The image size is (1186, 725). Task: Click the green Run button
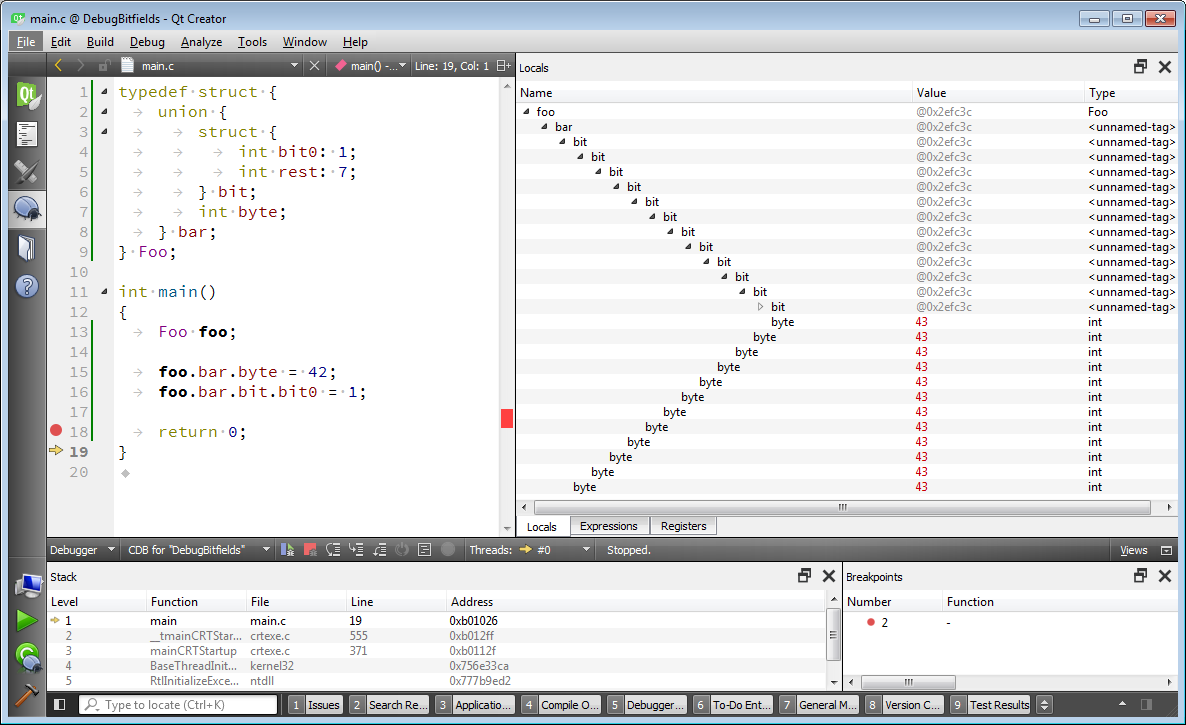pyautogui.click(x=27, y=621)
